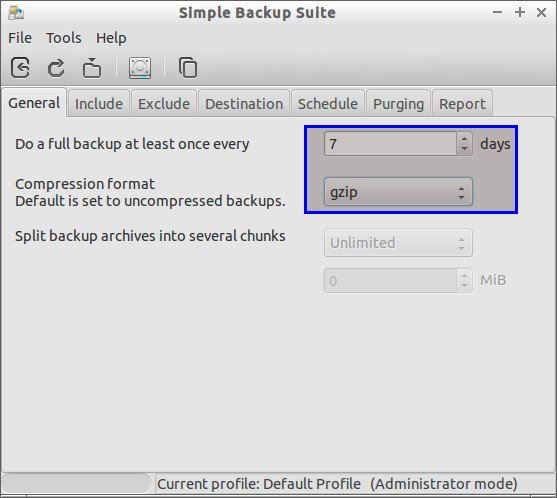Open the Unlimited chunk size dropdown
Screen dimensions: 557x498
point(398,243)
